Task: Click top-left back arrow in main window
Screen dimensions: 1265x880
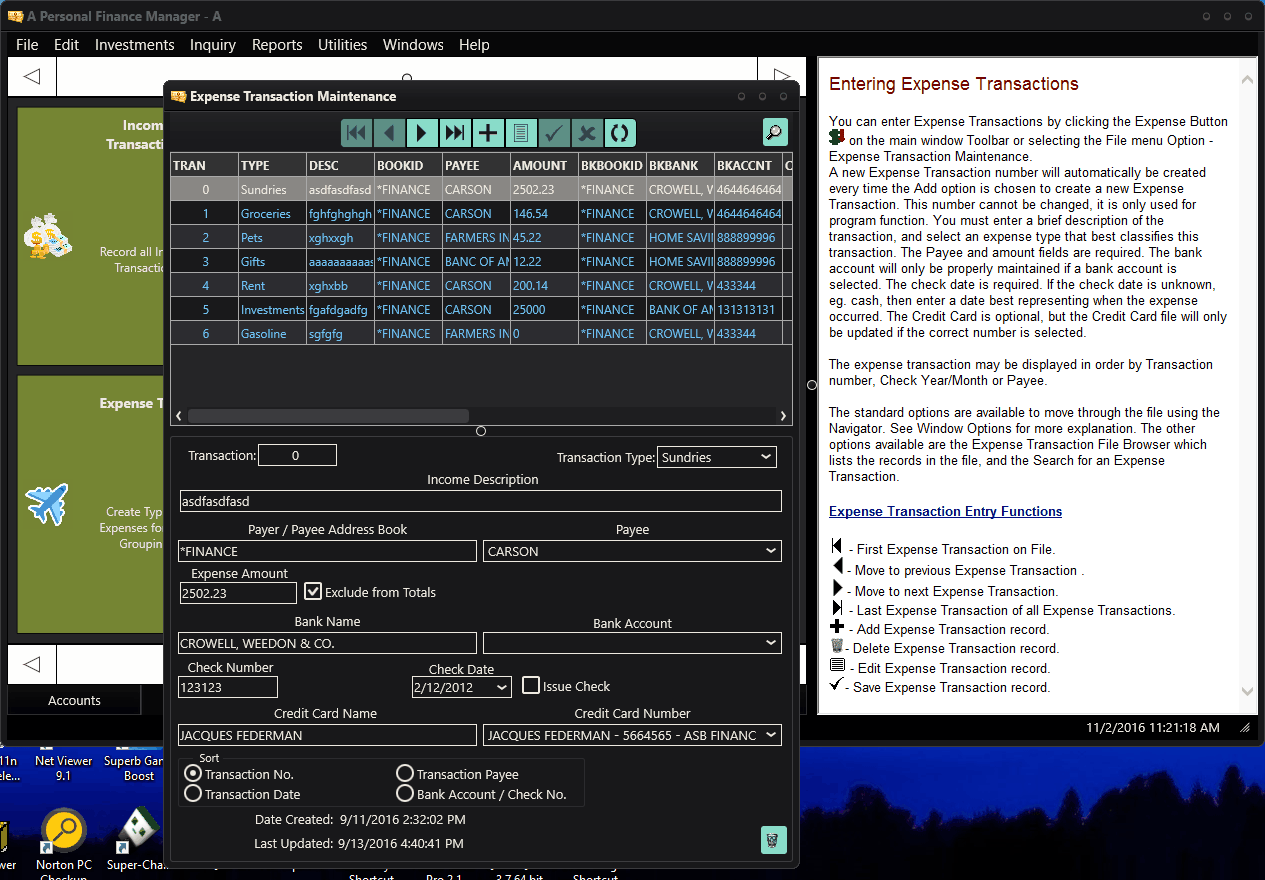Action: (x=32, y=76)
